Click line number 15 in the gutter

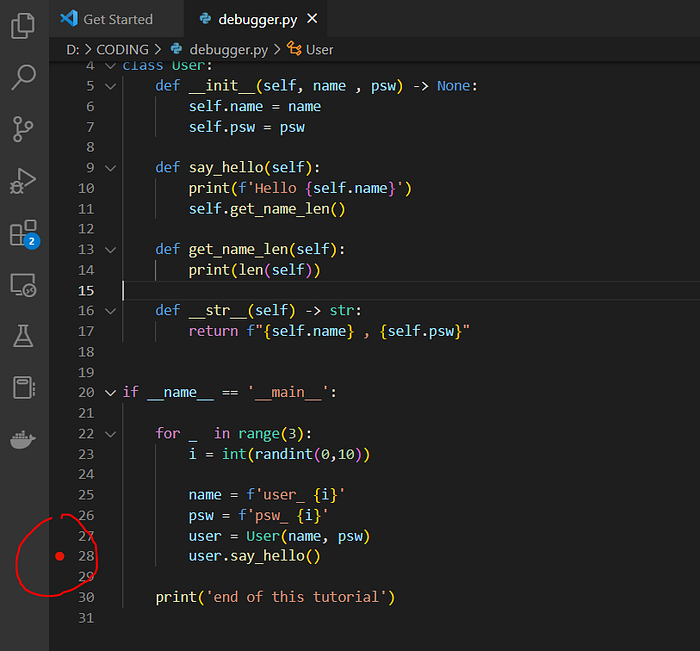(x=86, y=291)
